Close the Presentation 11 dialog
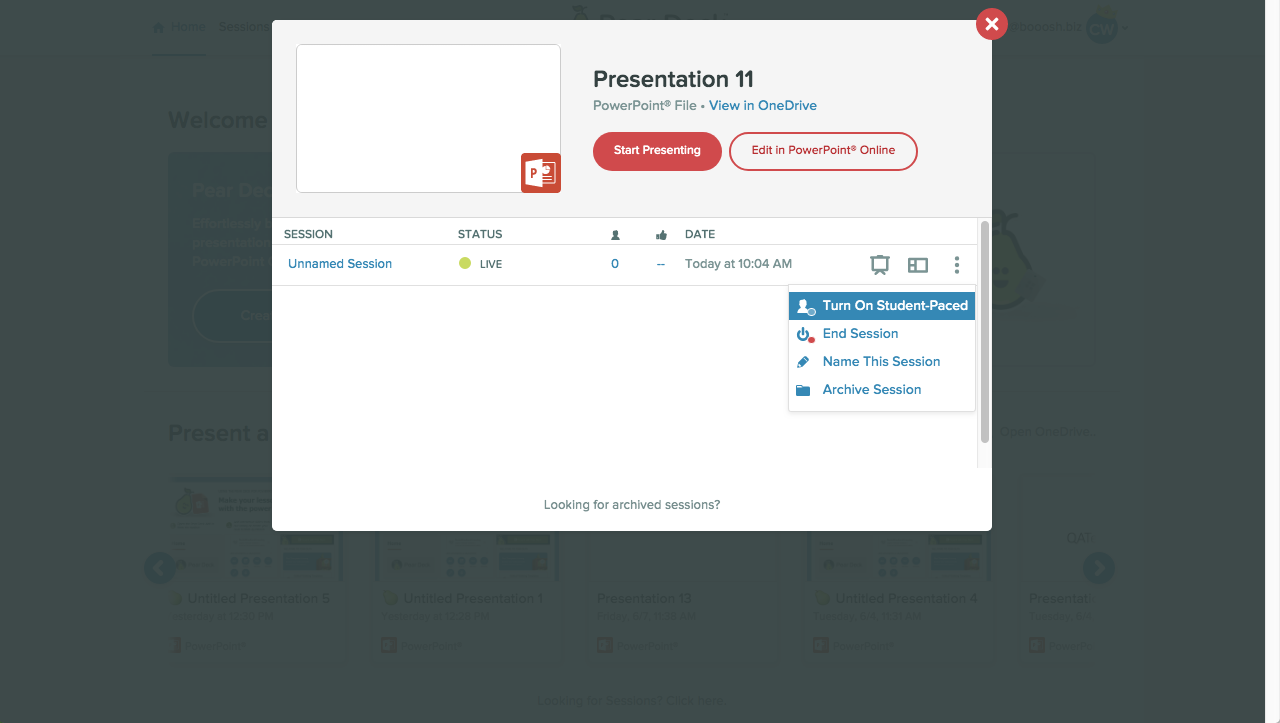 (x=991, y=24)
